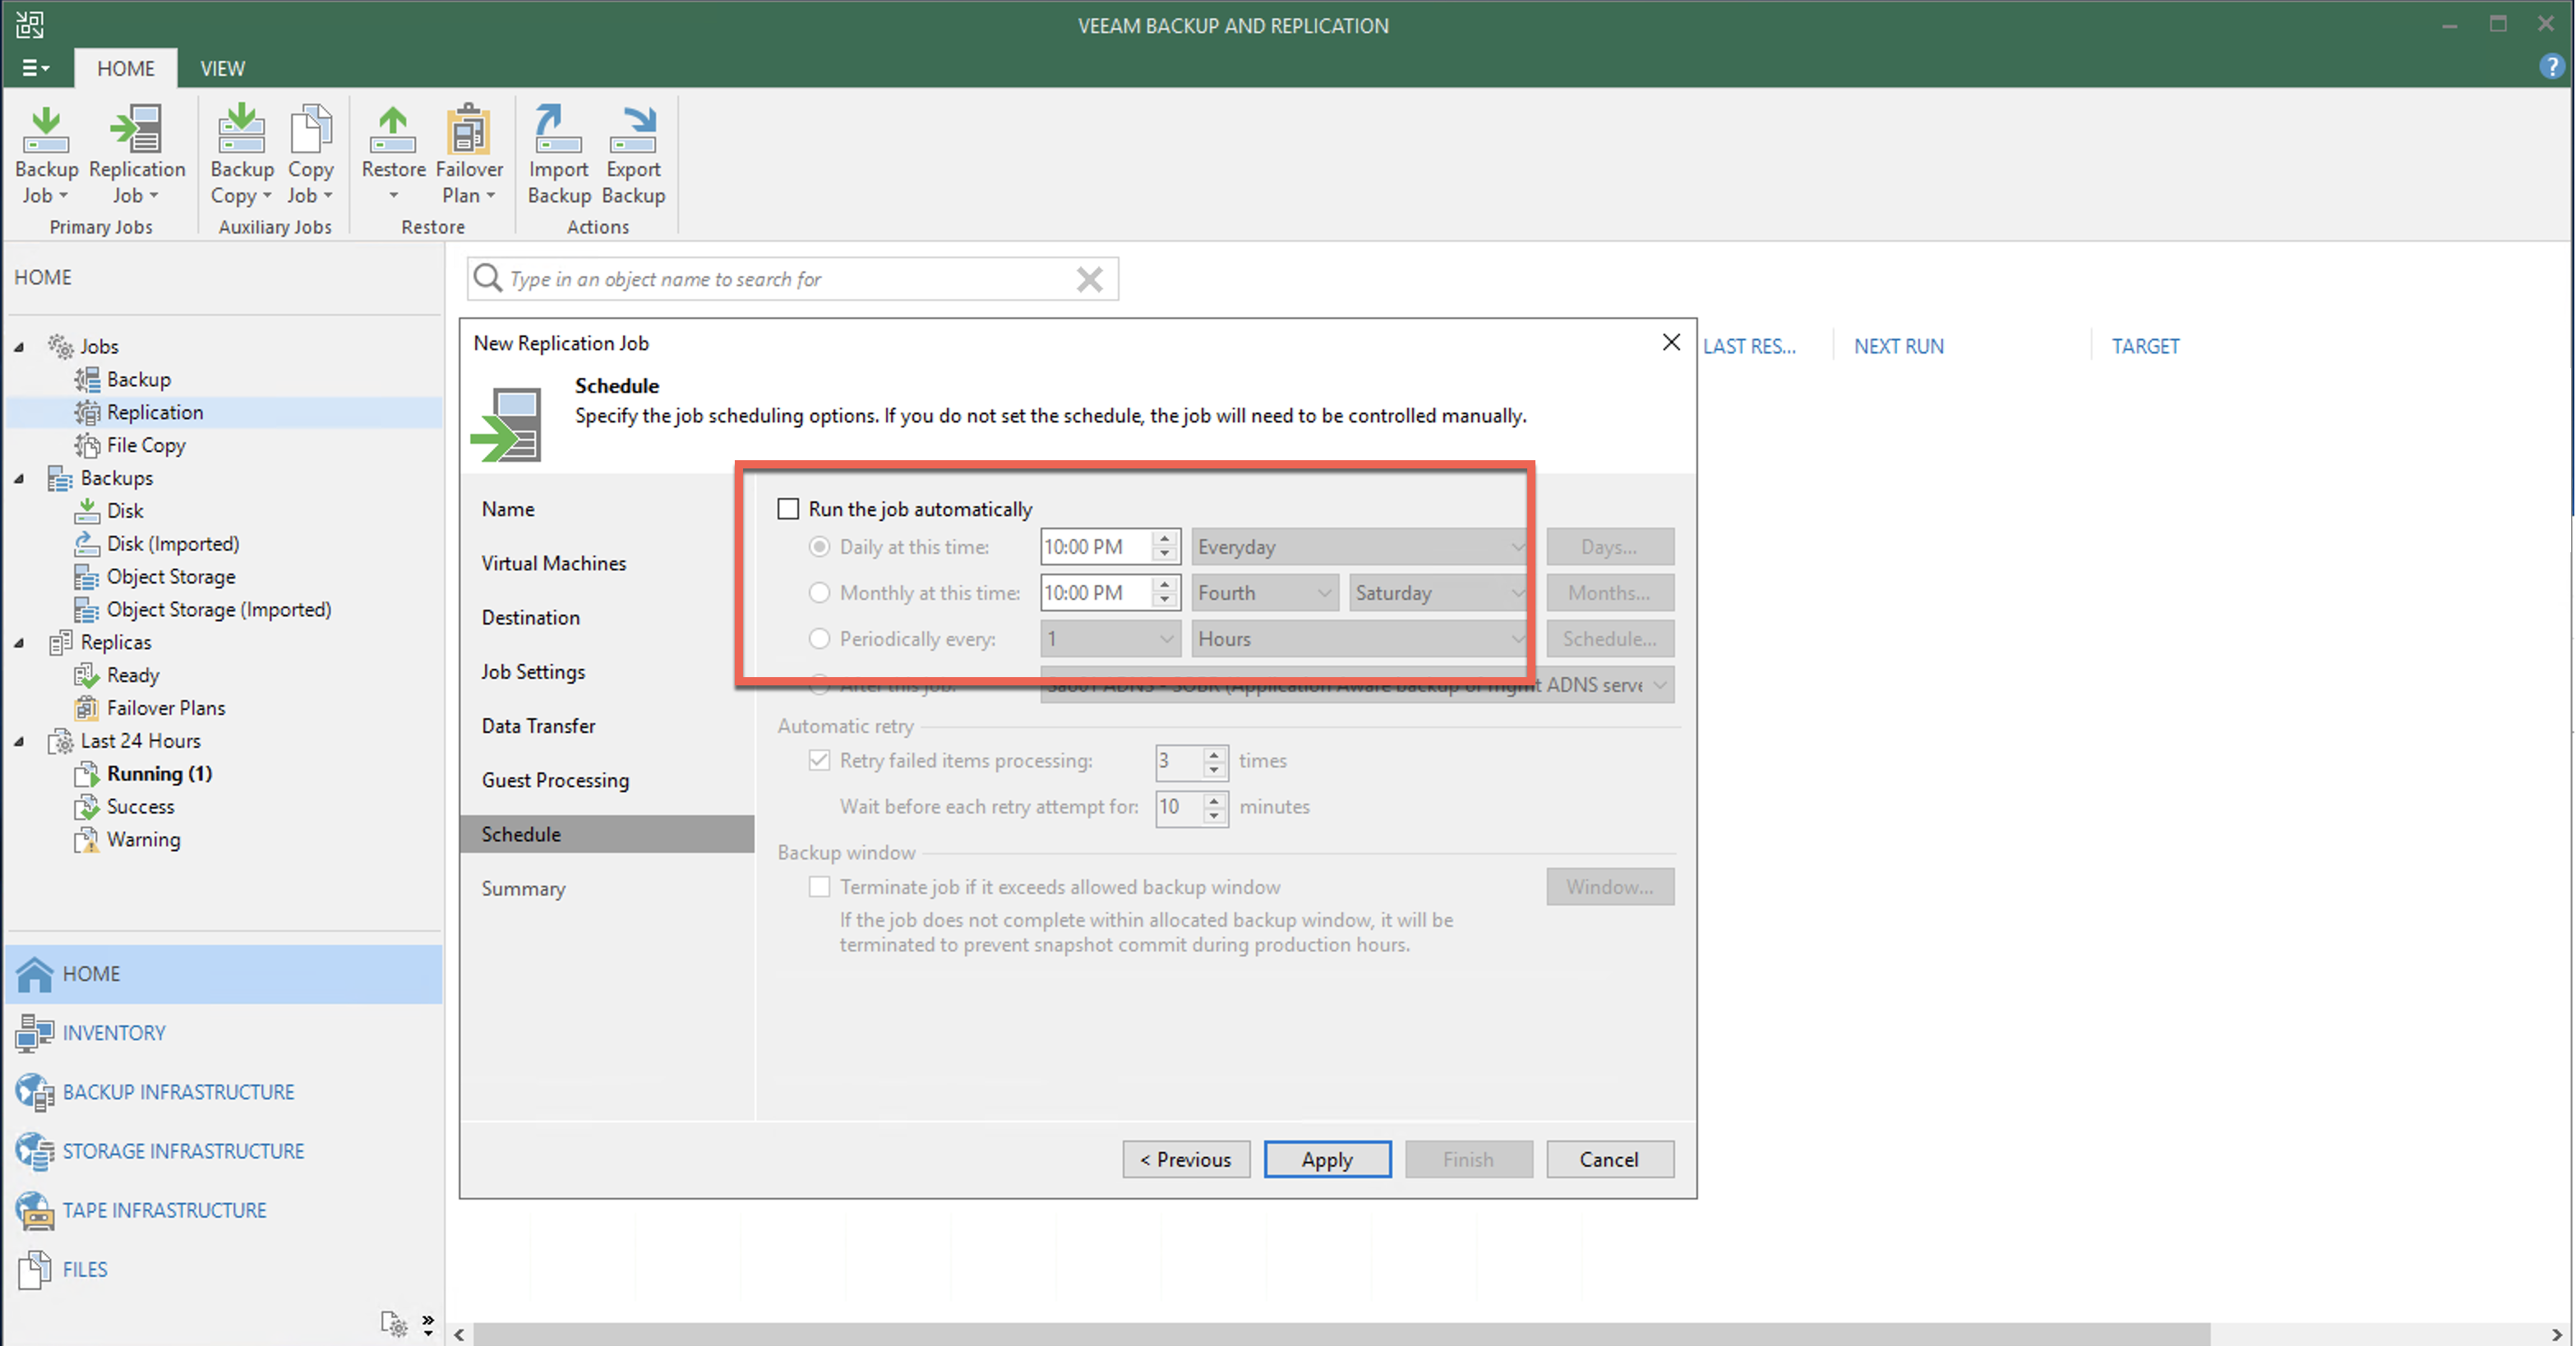Select Periodically every radio option
The width and height of the screenshot is (2576, 1346).
(819, 638)
